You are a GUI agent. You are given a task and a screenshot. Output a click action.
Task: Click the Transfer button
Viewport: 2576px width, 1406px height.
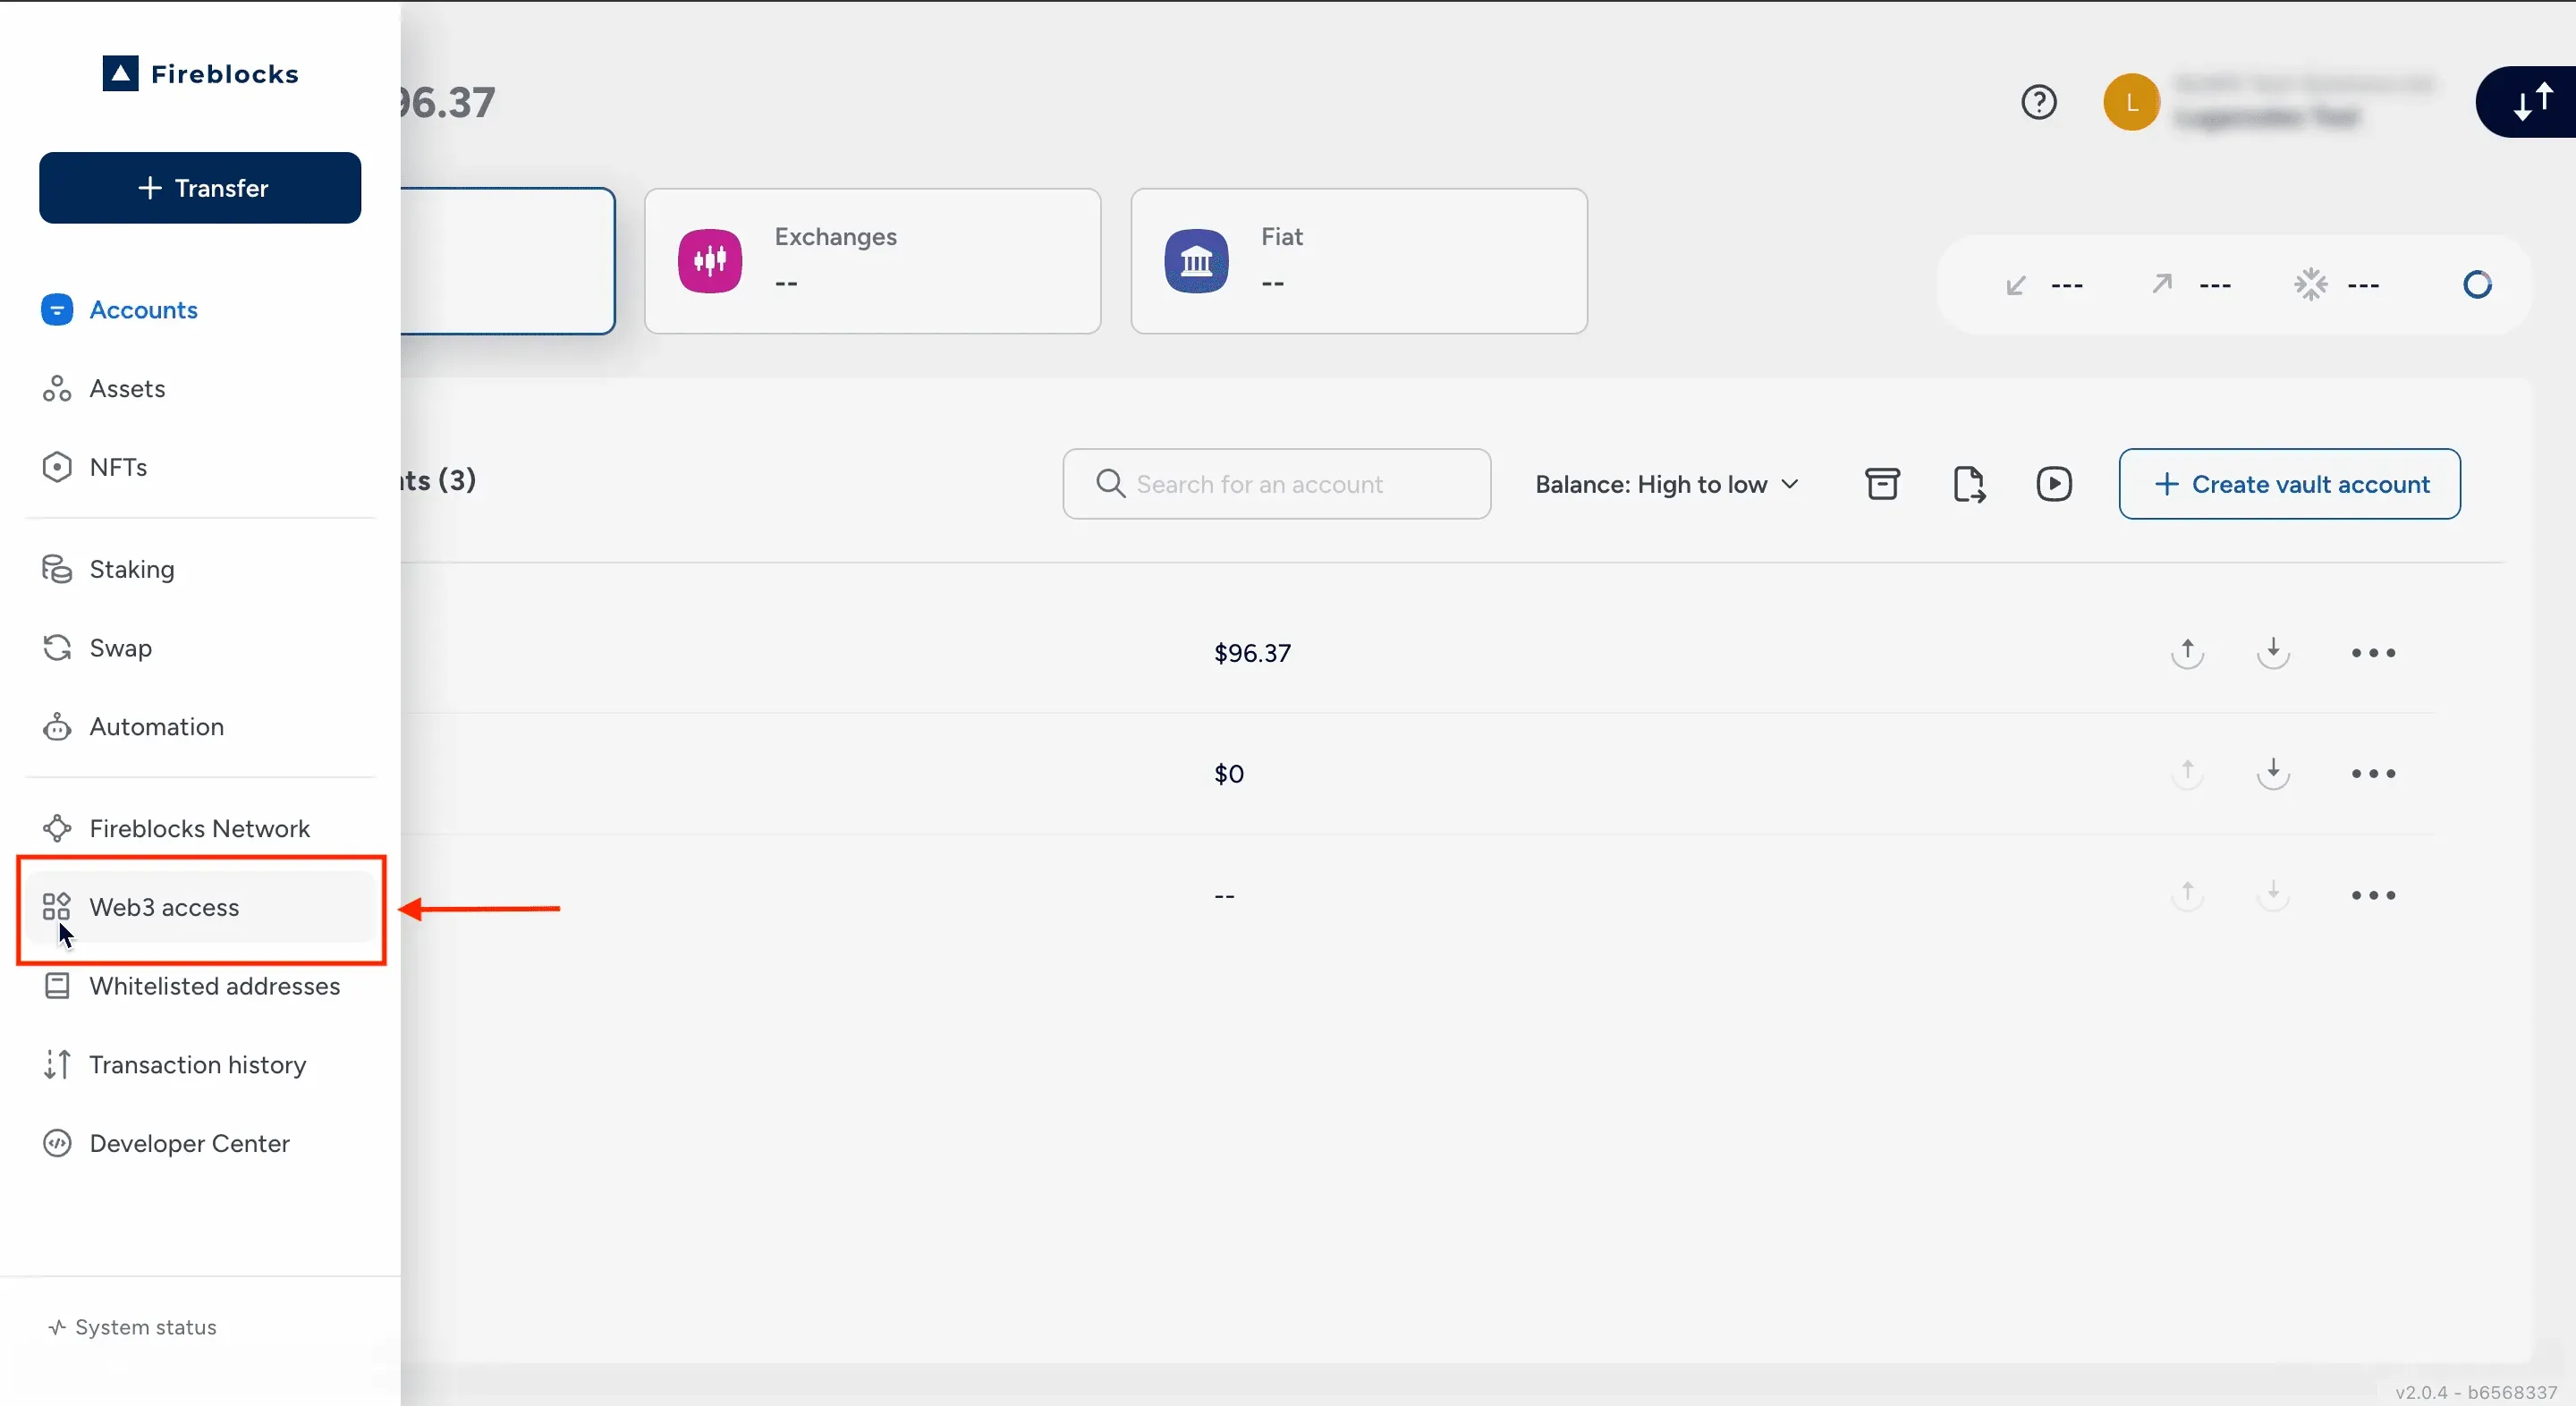(200, 188)
